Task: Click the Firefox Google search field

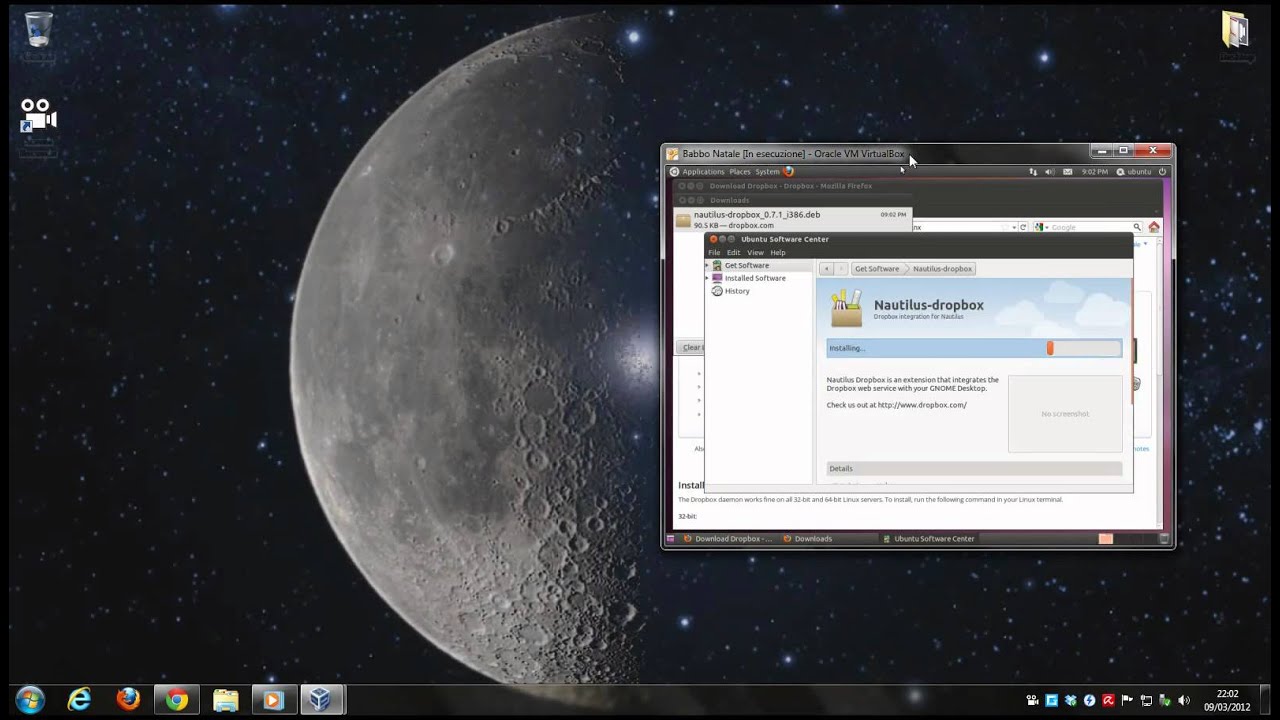Action: 1088,227
